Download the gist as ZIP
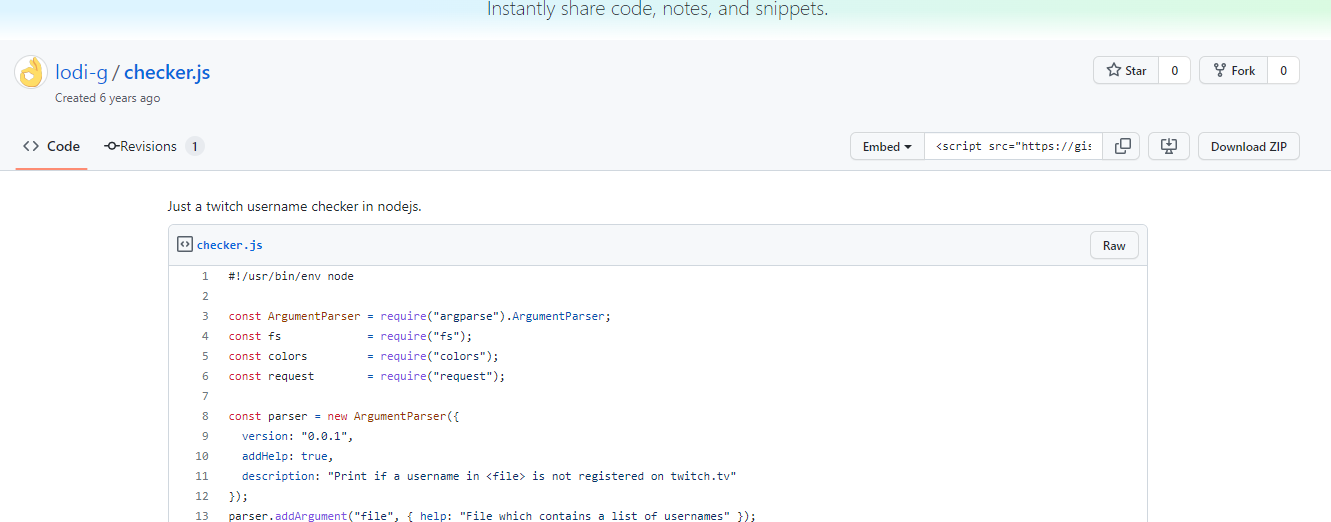Screen dimensions: 1331x522 [x=1248, y=146]
